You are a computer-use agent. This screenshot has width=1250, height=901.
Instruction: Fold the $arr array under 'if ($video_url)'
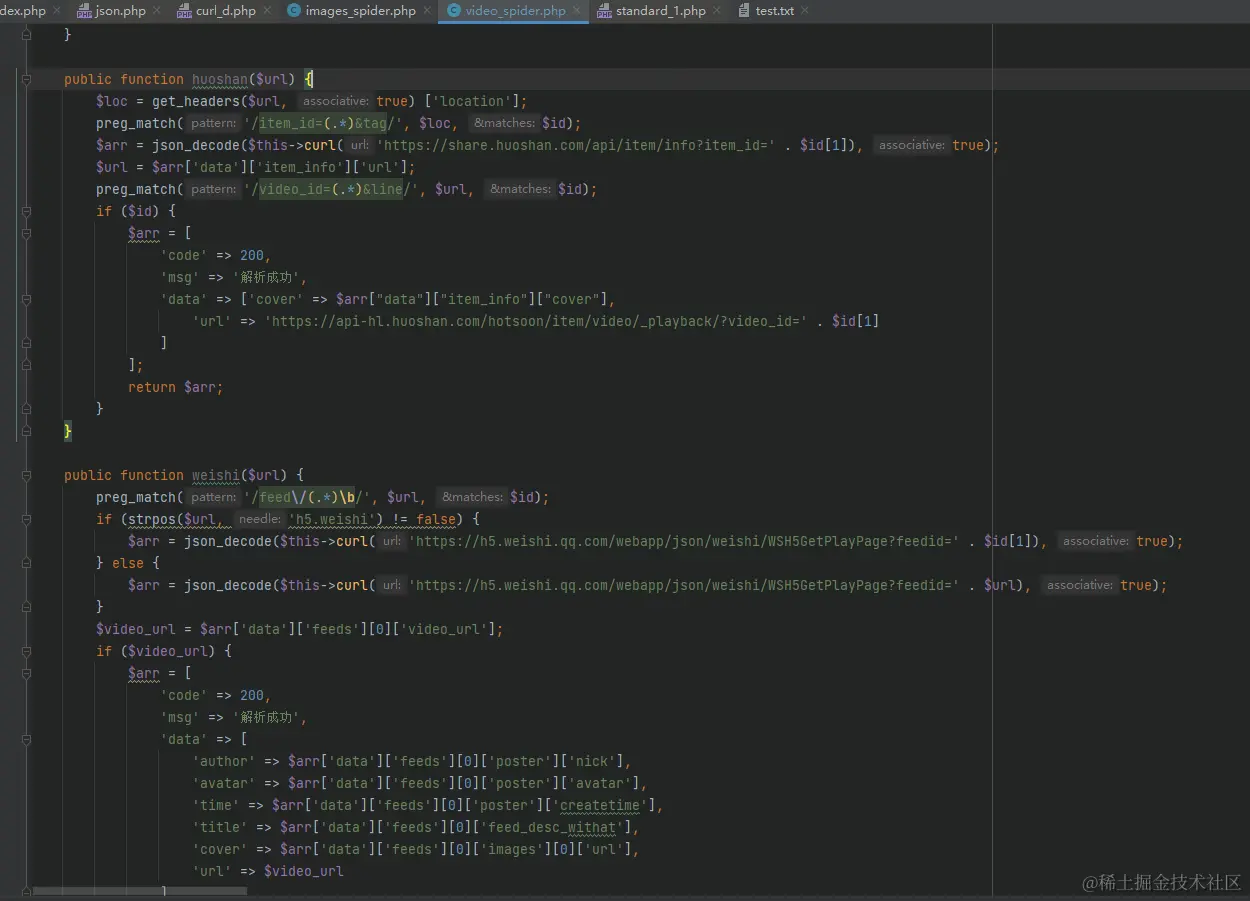coord(26,673)
